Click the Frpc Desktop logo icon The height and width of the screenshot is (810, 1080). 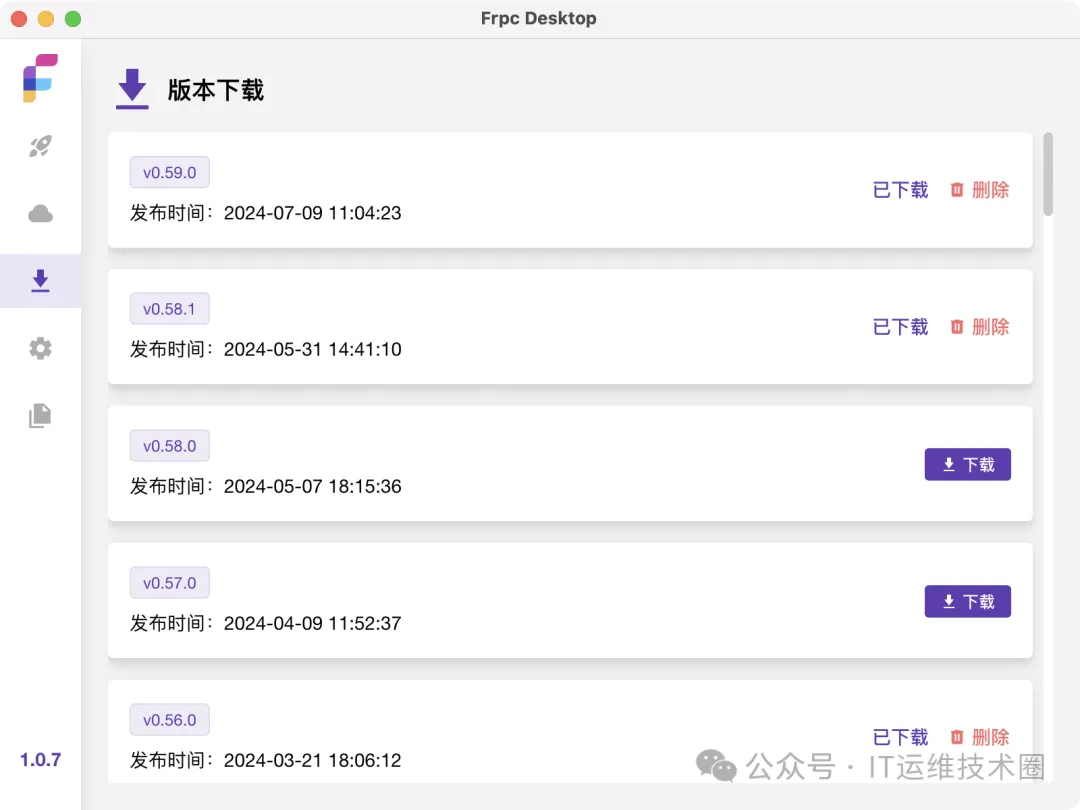(40, 78)
